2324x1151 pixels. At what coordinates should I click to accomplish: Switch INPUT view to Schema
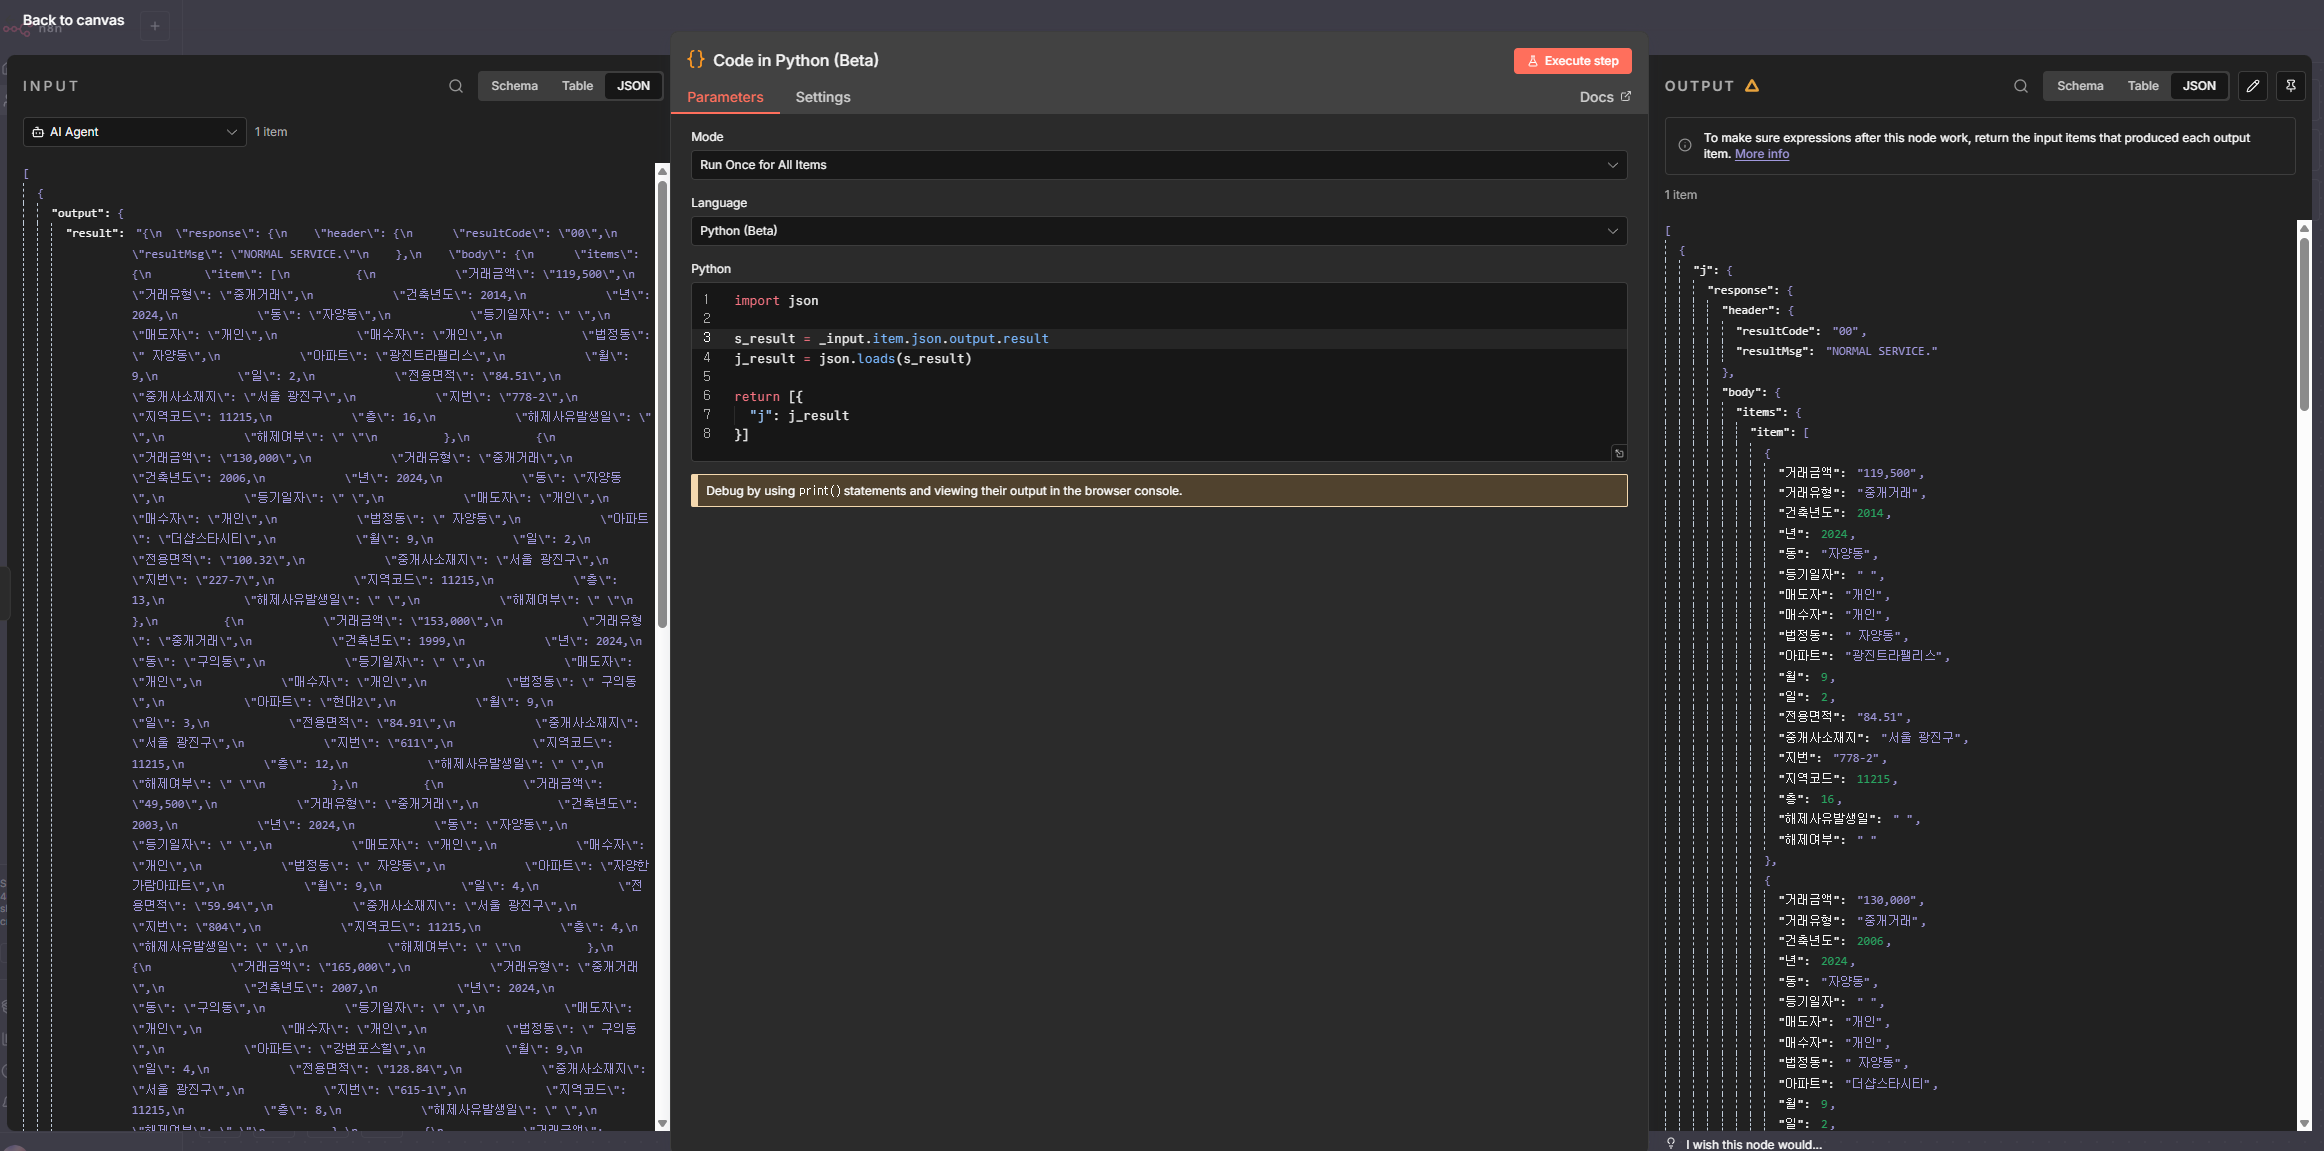point(514,86)
